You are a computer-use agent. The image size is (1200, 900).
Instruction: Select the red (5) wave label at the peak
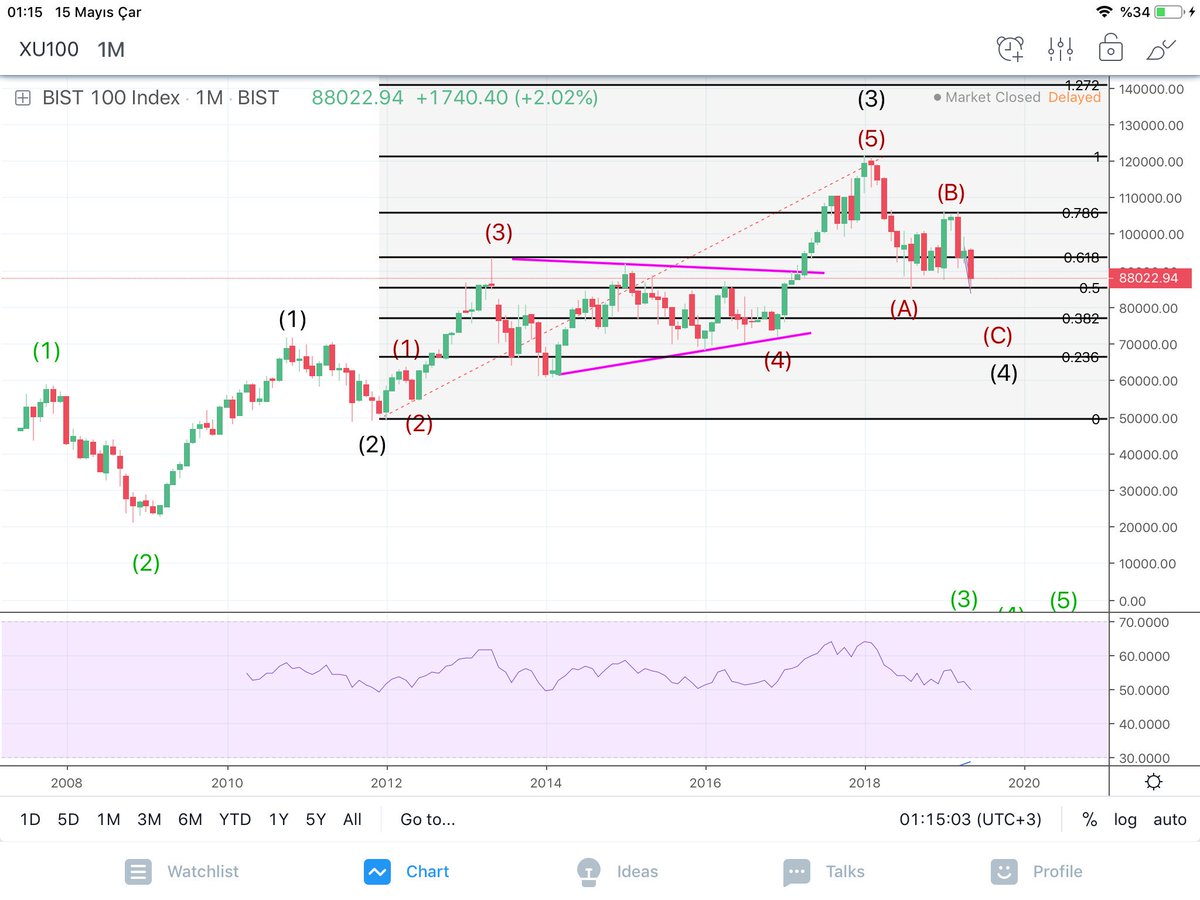(x=872, y=138)
